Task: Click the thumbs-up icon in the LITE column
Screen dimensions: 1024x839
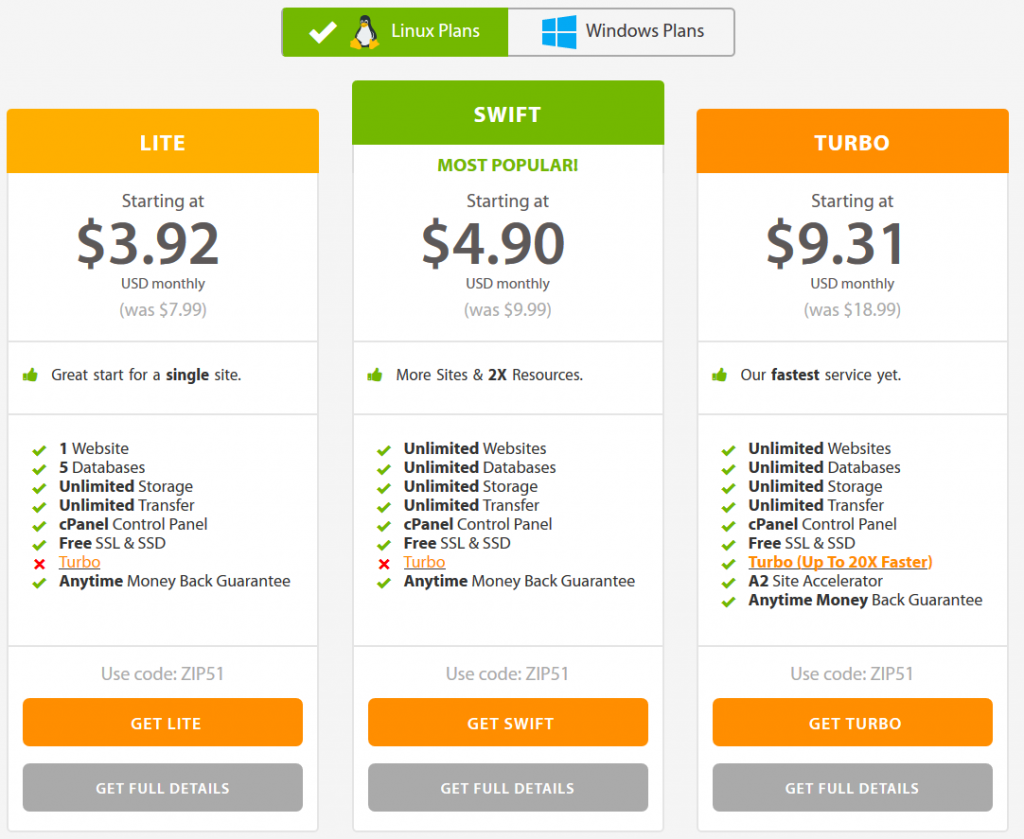Action: point(30,375)
